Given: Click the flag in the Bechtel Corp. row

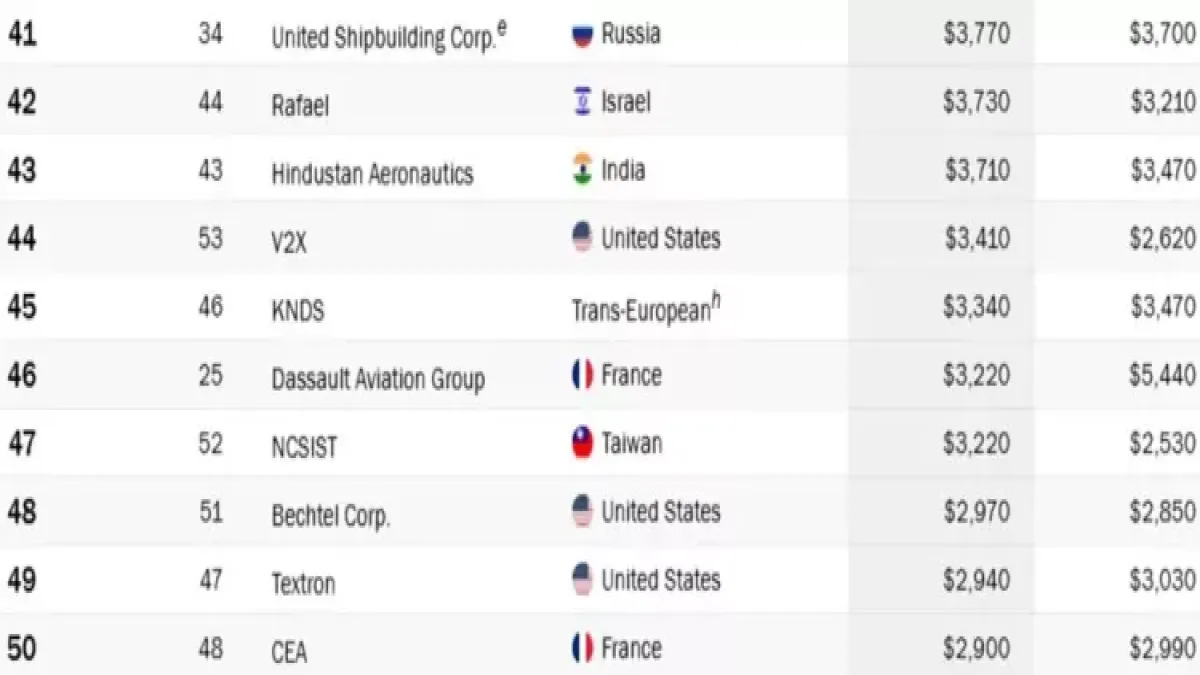Looking at the screenshot, I should [x=582, y=513].
